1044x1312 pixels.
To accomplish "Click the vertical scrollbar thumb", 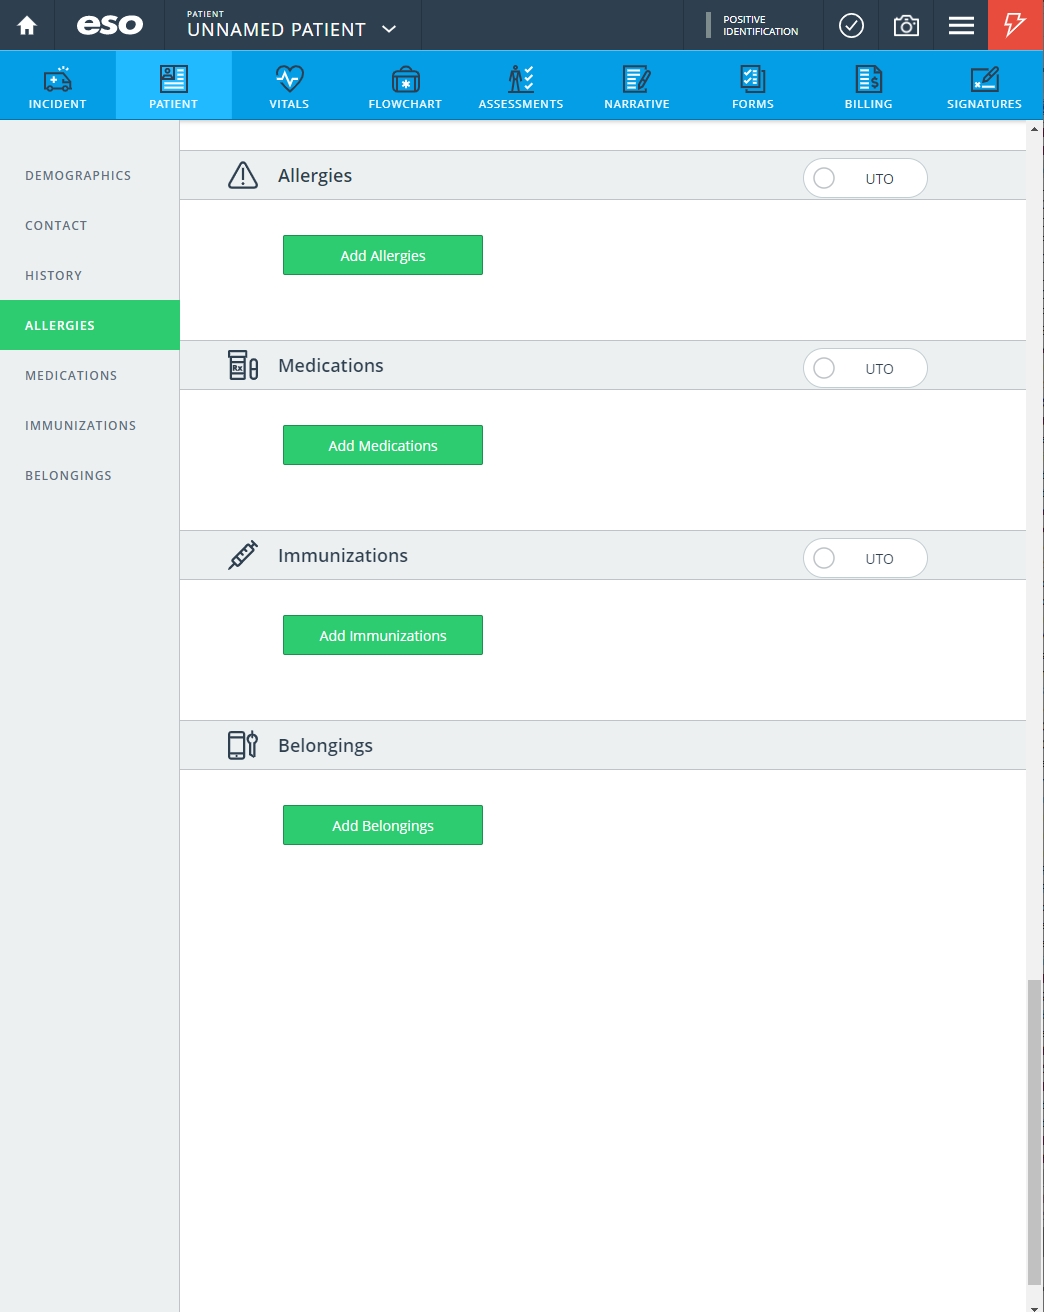I will coord(1034,1132).
